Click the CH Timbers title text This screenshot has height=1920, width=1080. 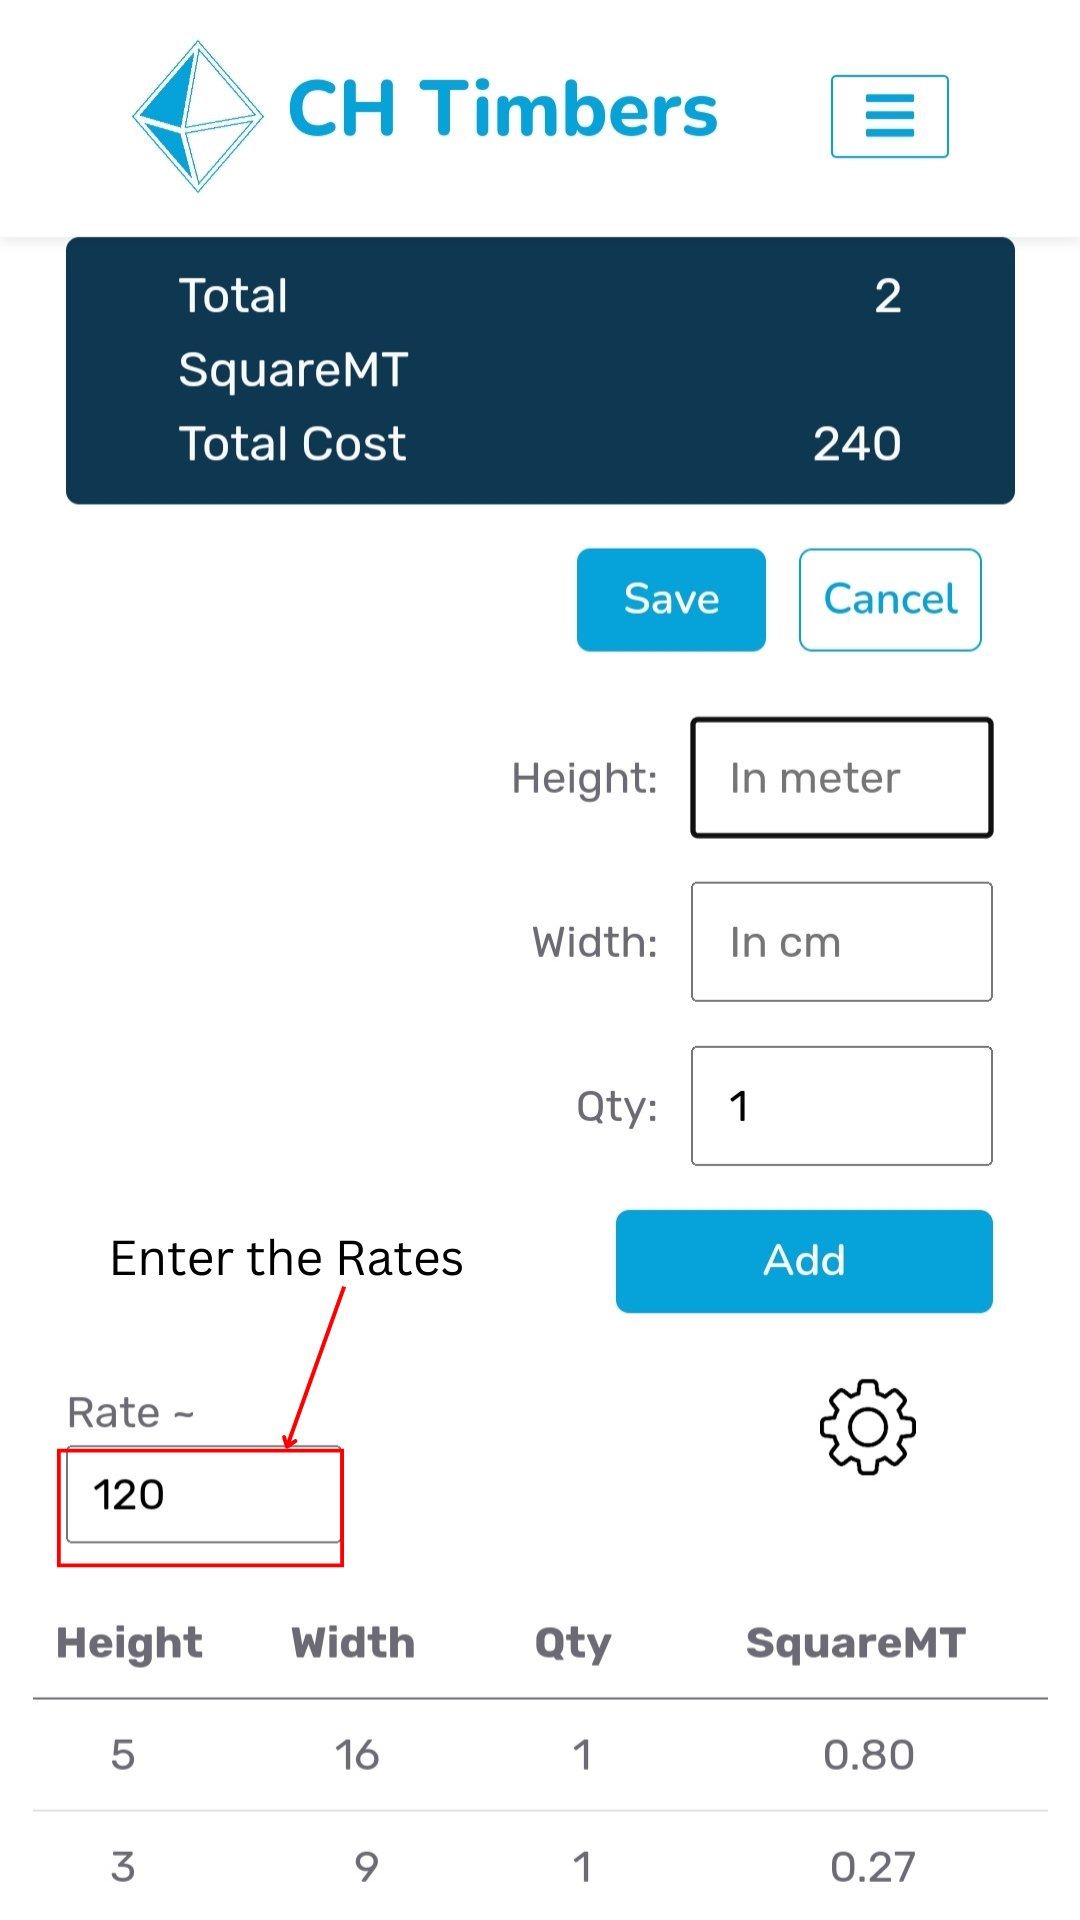503,109
